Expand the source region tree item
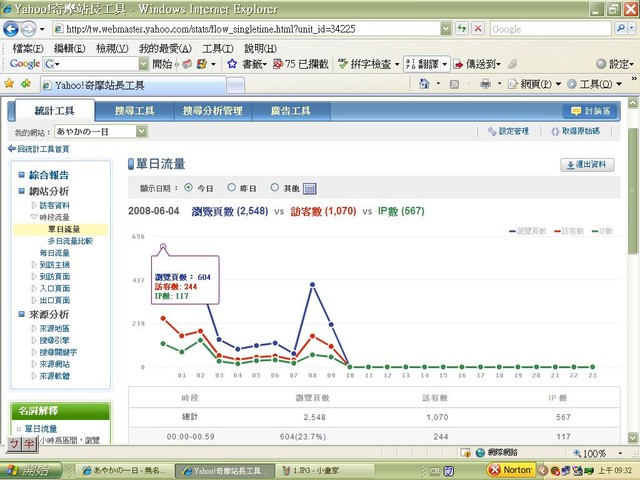The width and height of the screenshot is (640, 480). 34,328
